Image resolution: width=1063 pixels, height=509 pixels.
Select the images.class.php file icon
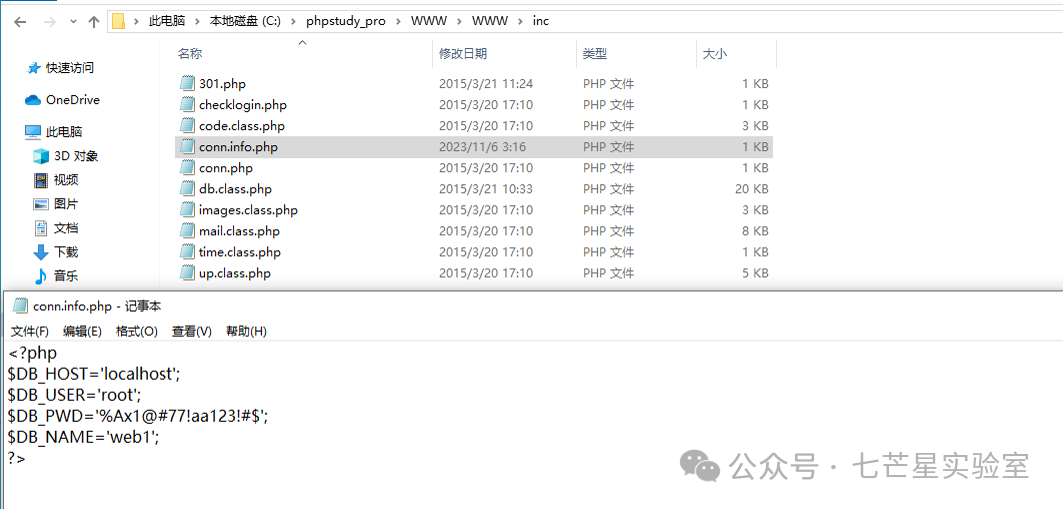187,209
